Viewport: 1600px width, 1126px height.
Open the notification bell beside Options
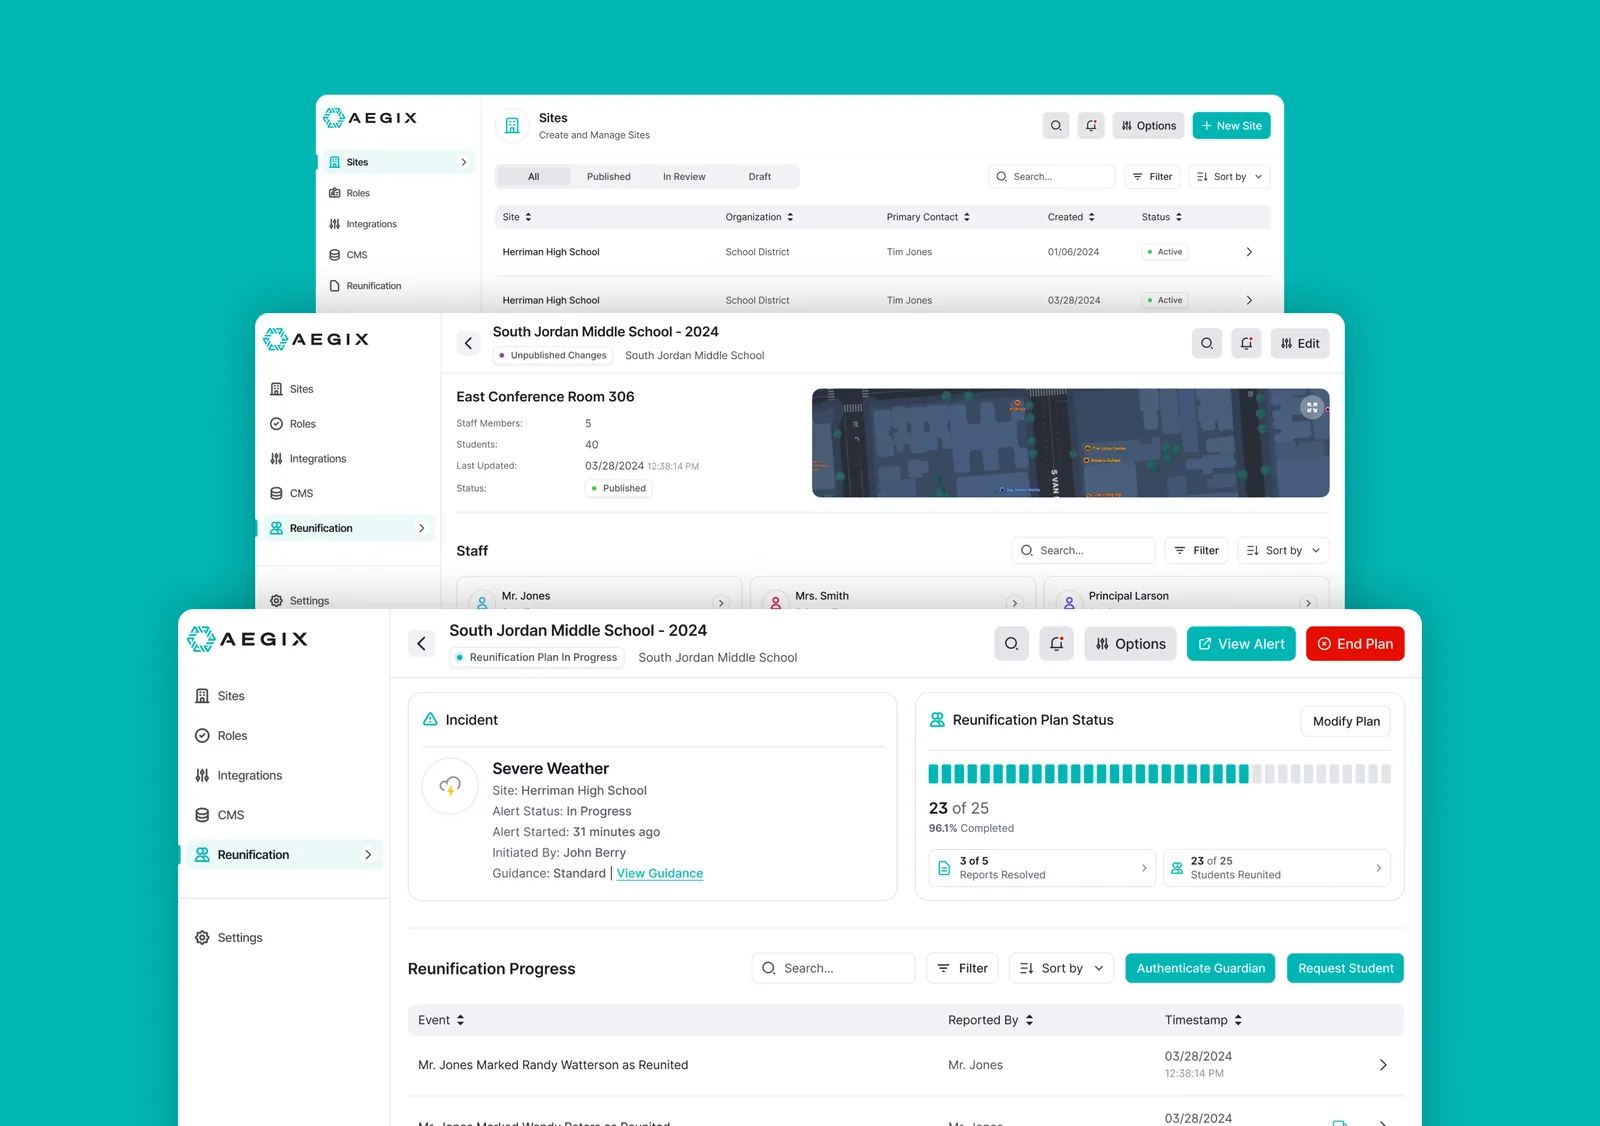pos(1057,644)
